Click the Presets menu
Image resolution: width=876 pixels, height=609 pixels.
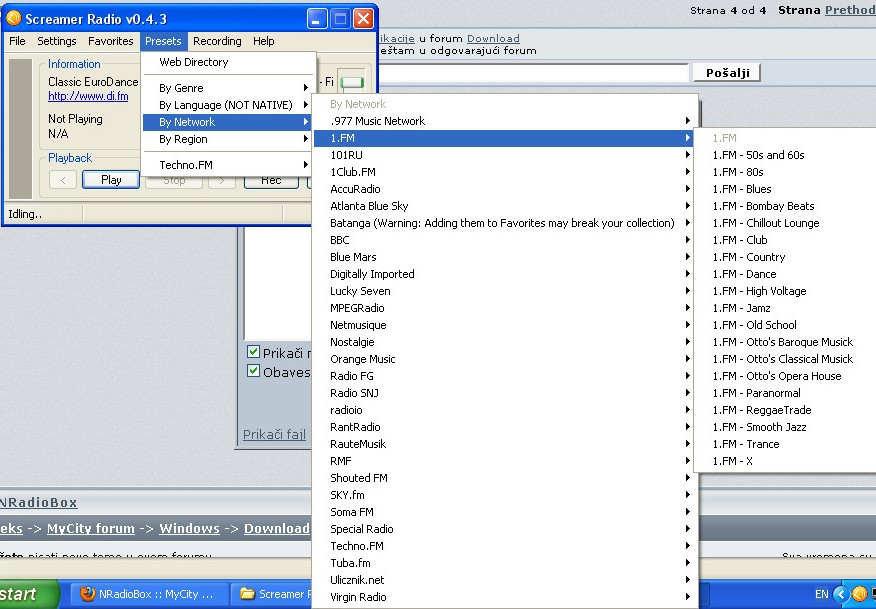(x=163, y=41)
